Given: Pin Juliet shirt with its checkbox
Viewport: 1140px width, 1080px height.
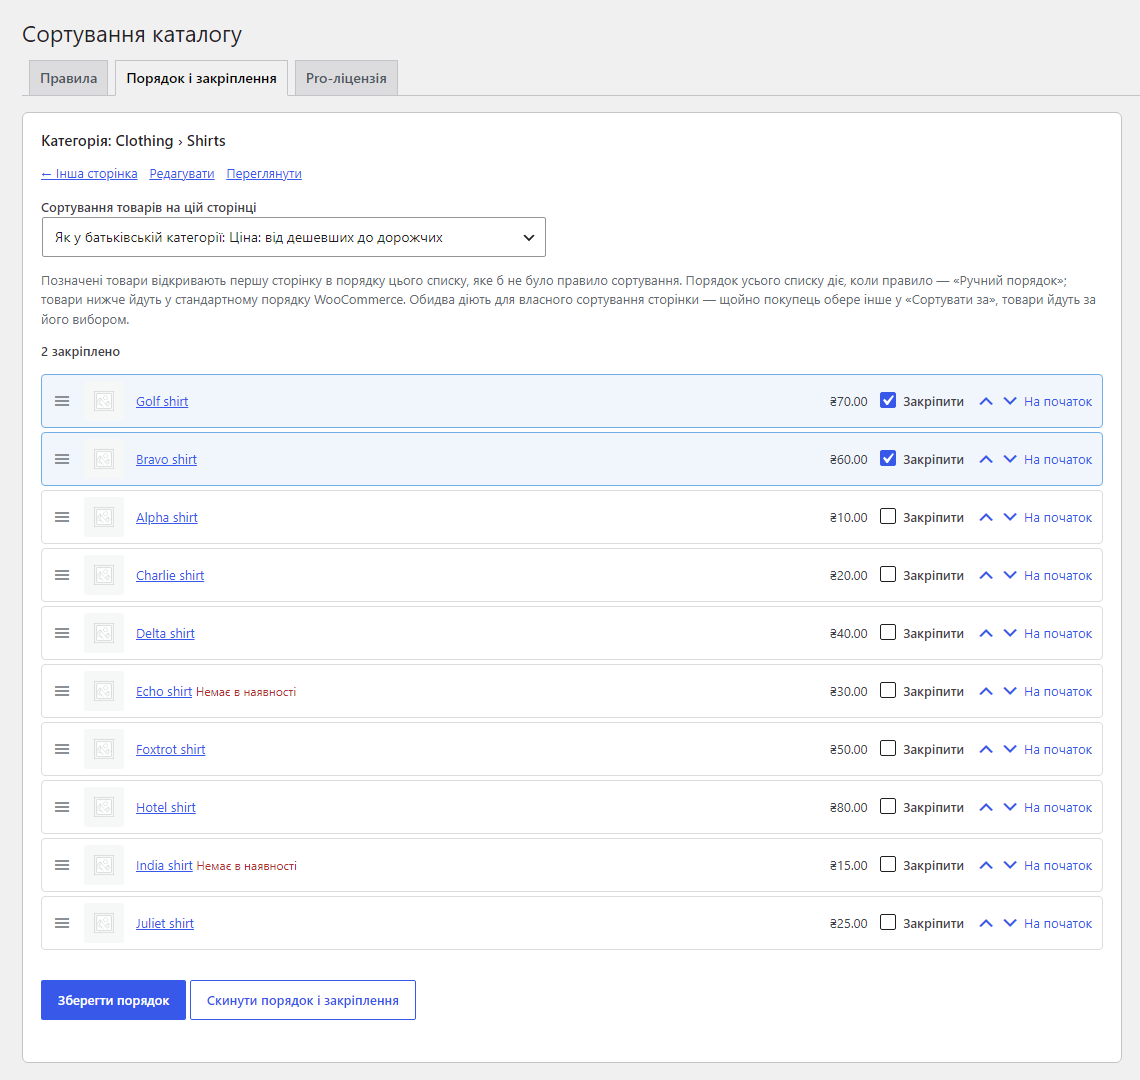Looking at the screenshot, I should pyautogui.click(x=888, y=922).
